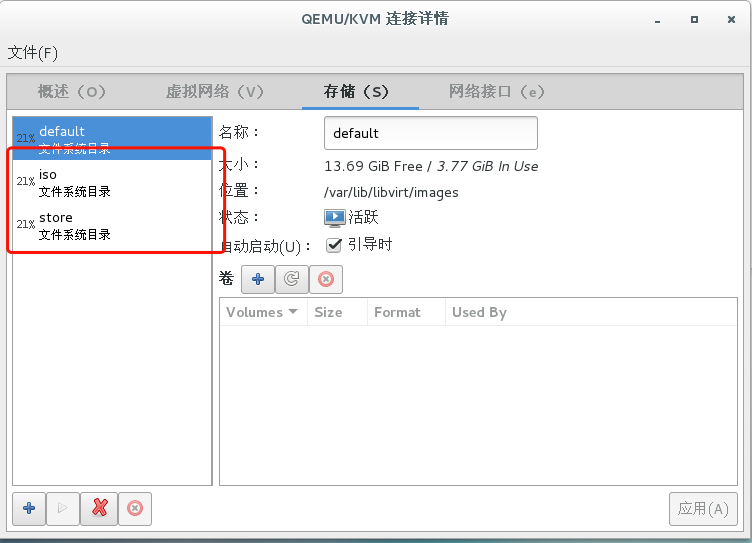The image size is (752, 543).
Task: Refresh the volume list
Action: [x=292, y=279]
